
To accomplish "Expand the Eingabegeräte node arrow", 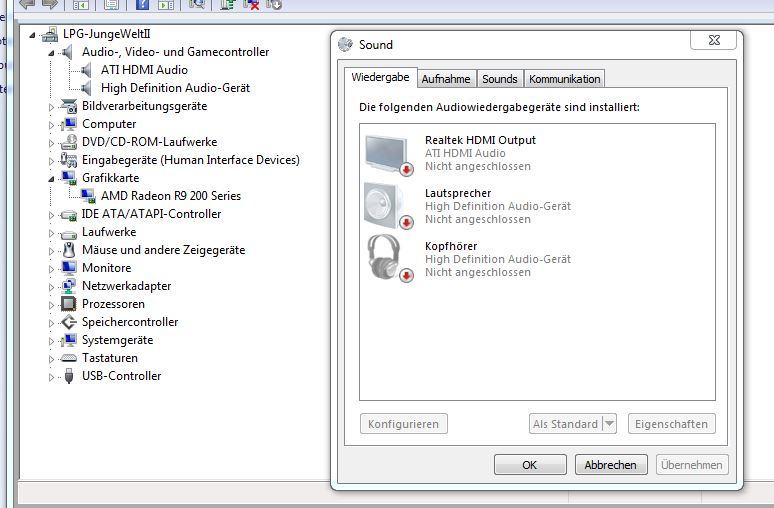I will click(x=51, y=161).
